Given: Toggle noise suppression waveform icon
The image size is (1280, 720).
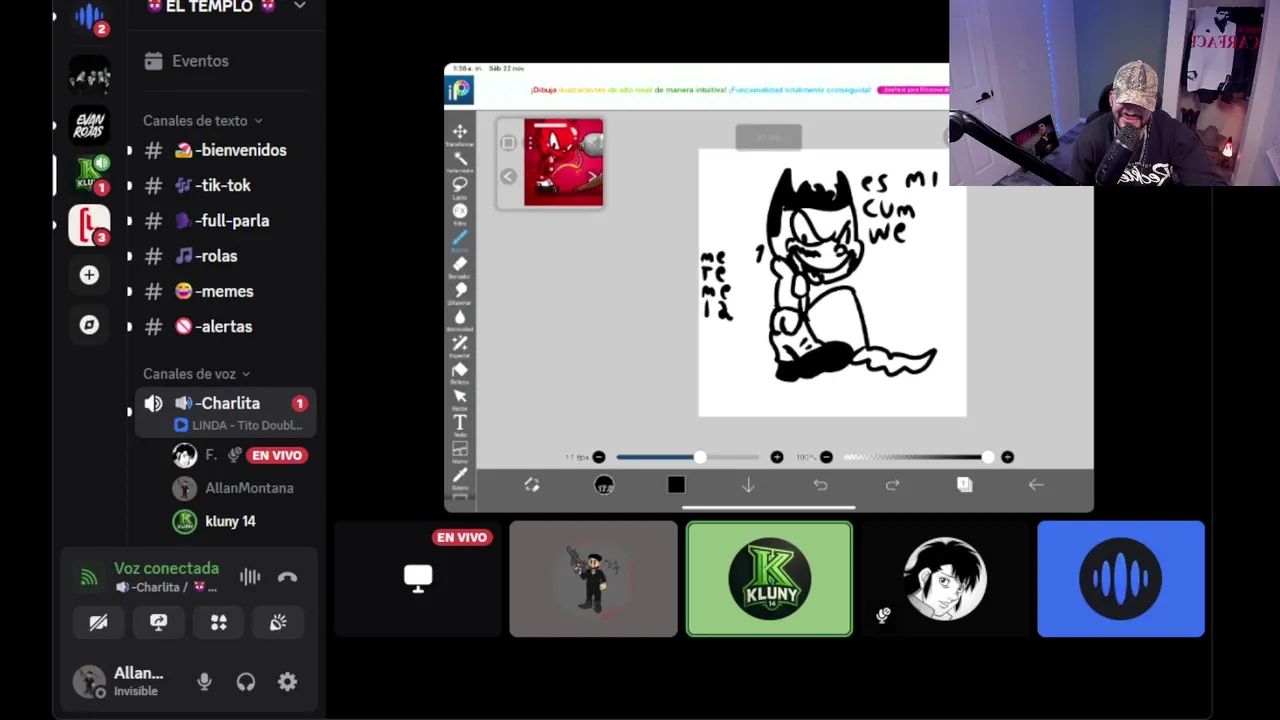Looking at the screenshot, I should [x=250, y=577].
